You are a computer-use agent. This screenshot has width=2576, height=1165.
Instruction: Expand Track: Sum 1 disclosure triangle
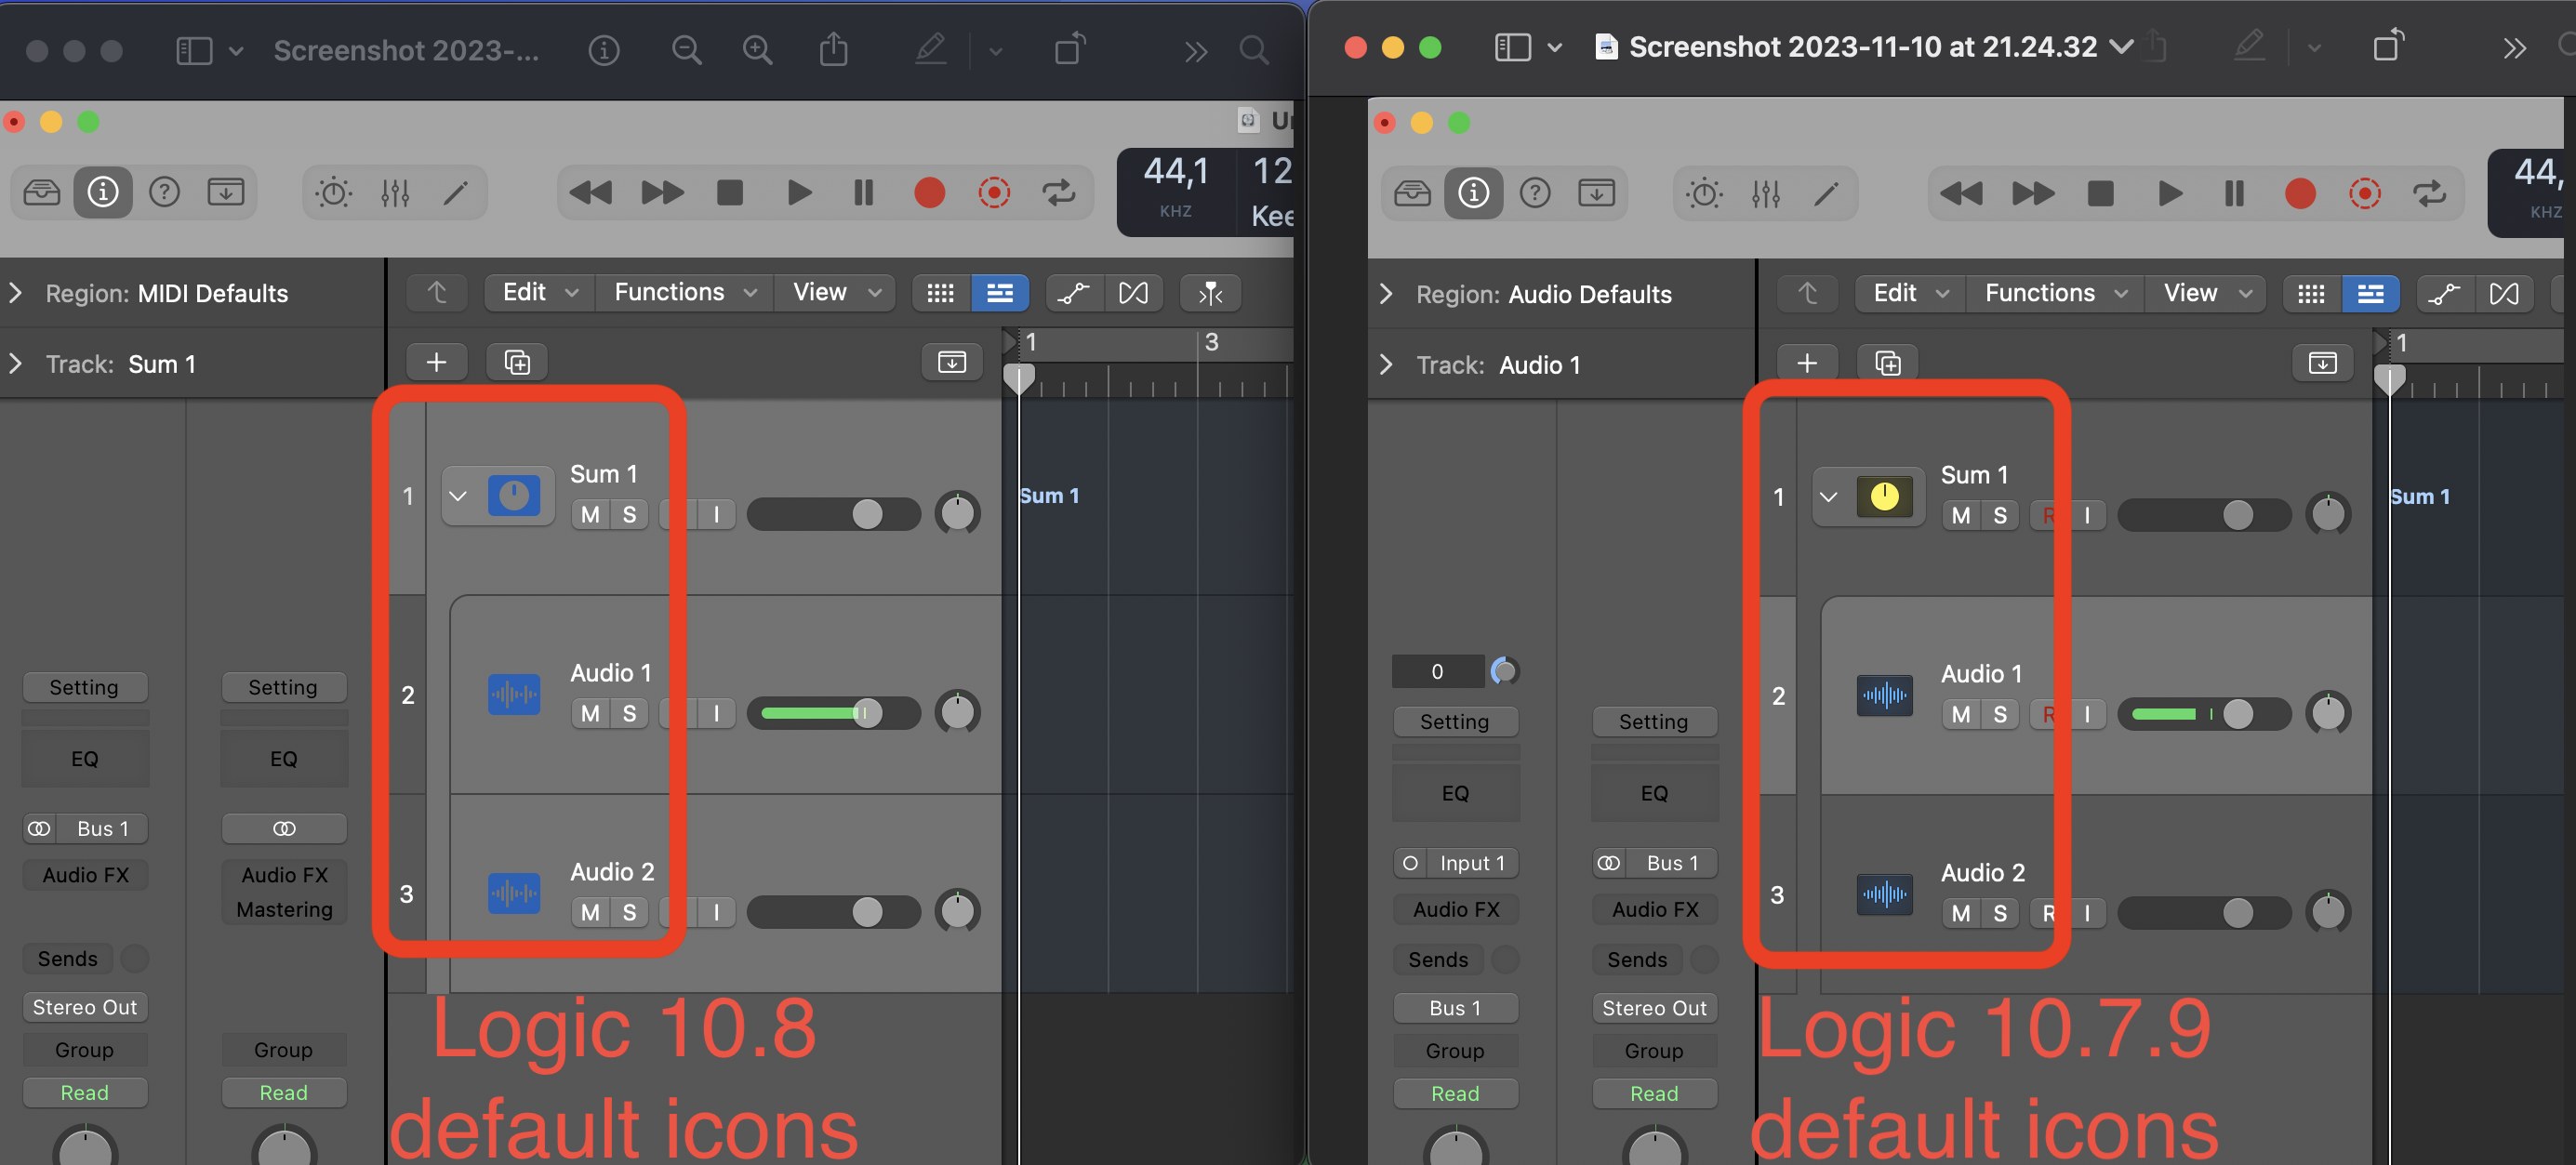click(x=16, y=363)
